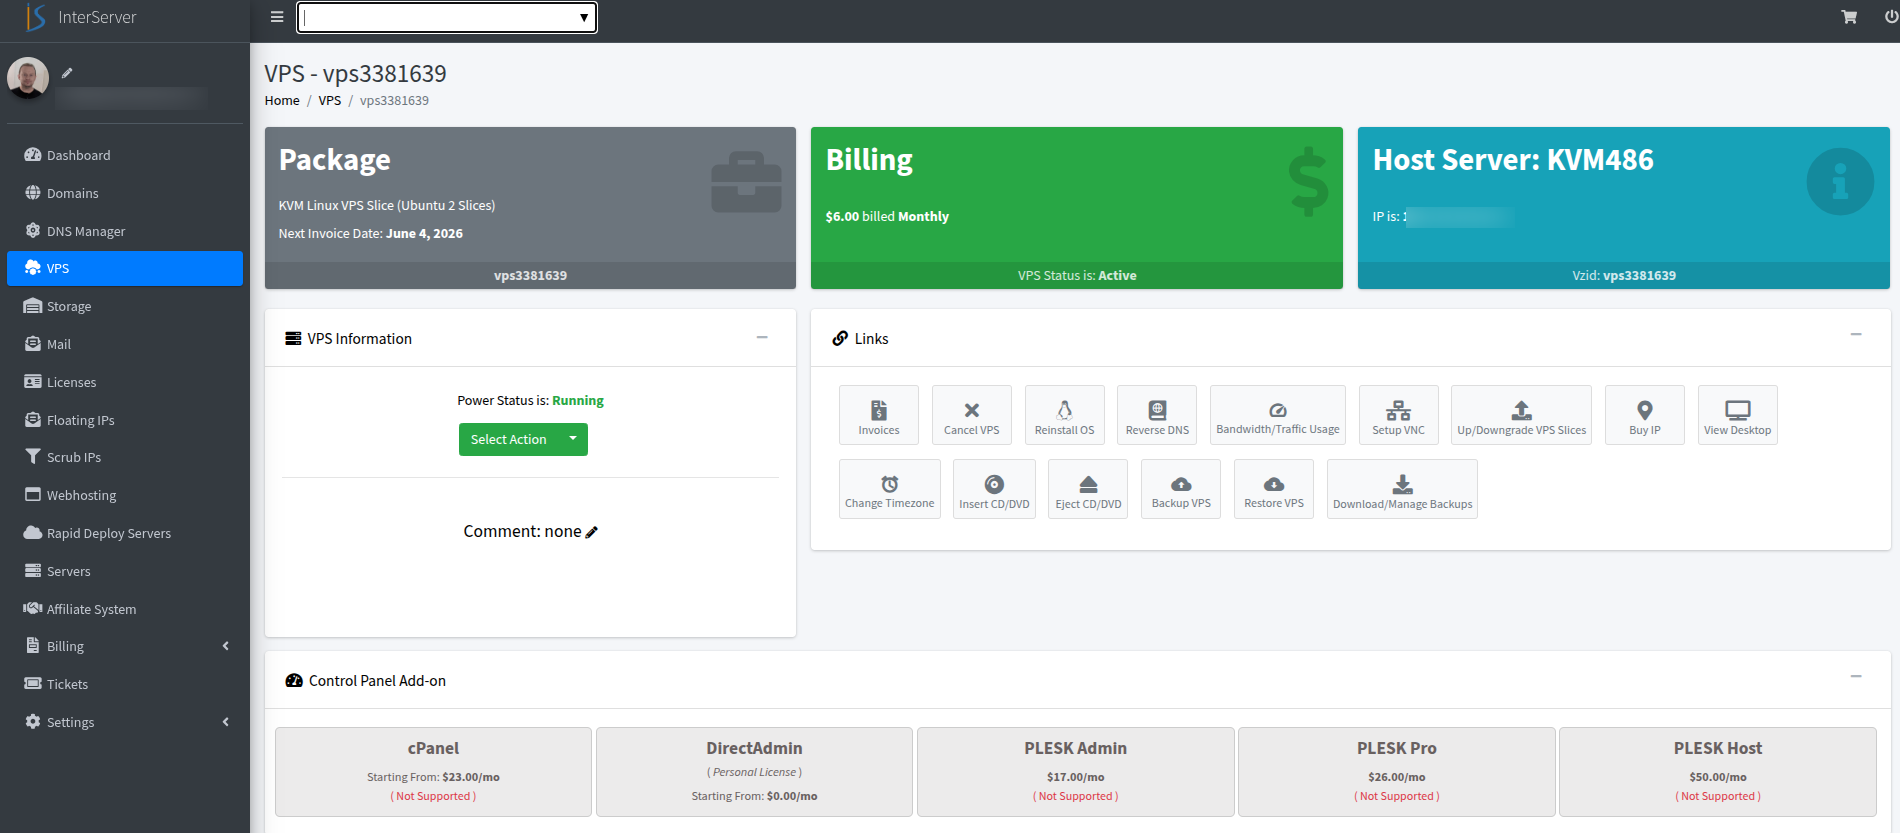Click the Select Action button
Screen dimensions: 1900x833
click(x=509, y=439)
